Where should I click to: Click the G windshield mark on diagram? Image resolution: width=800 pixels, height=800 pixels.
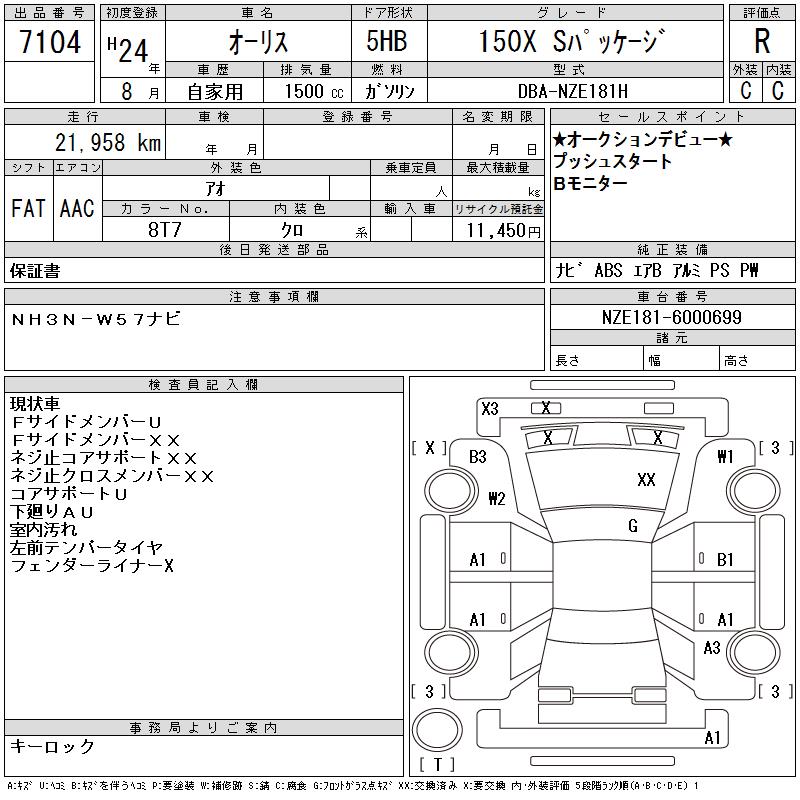coord(633,526)
